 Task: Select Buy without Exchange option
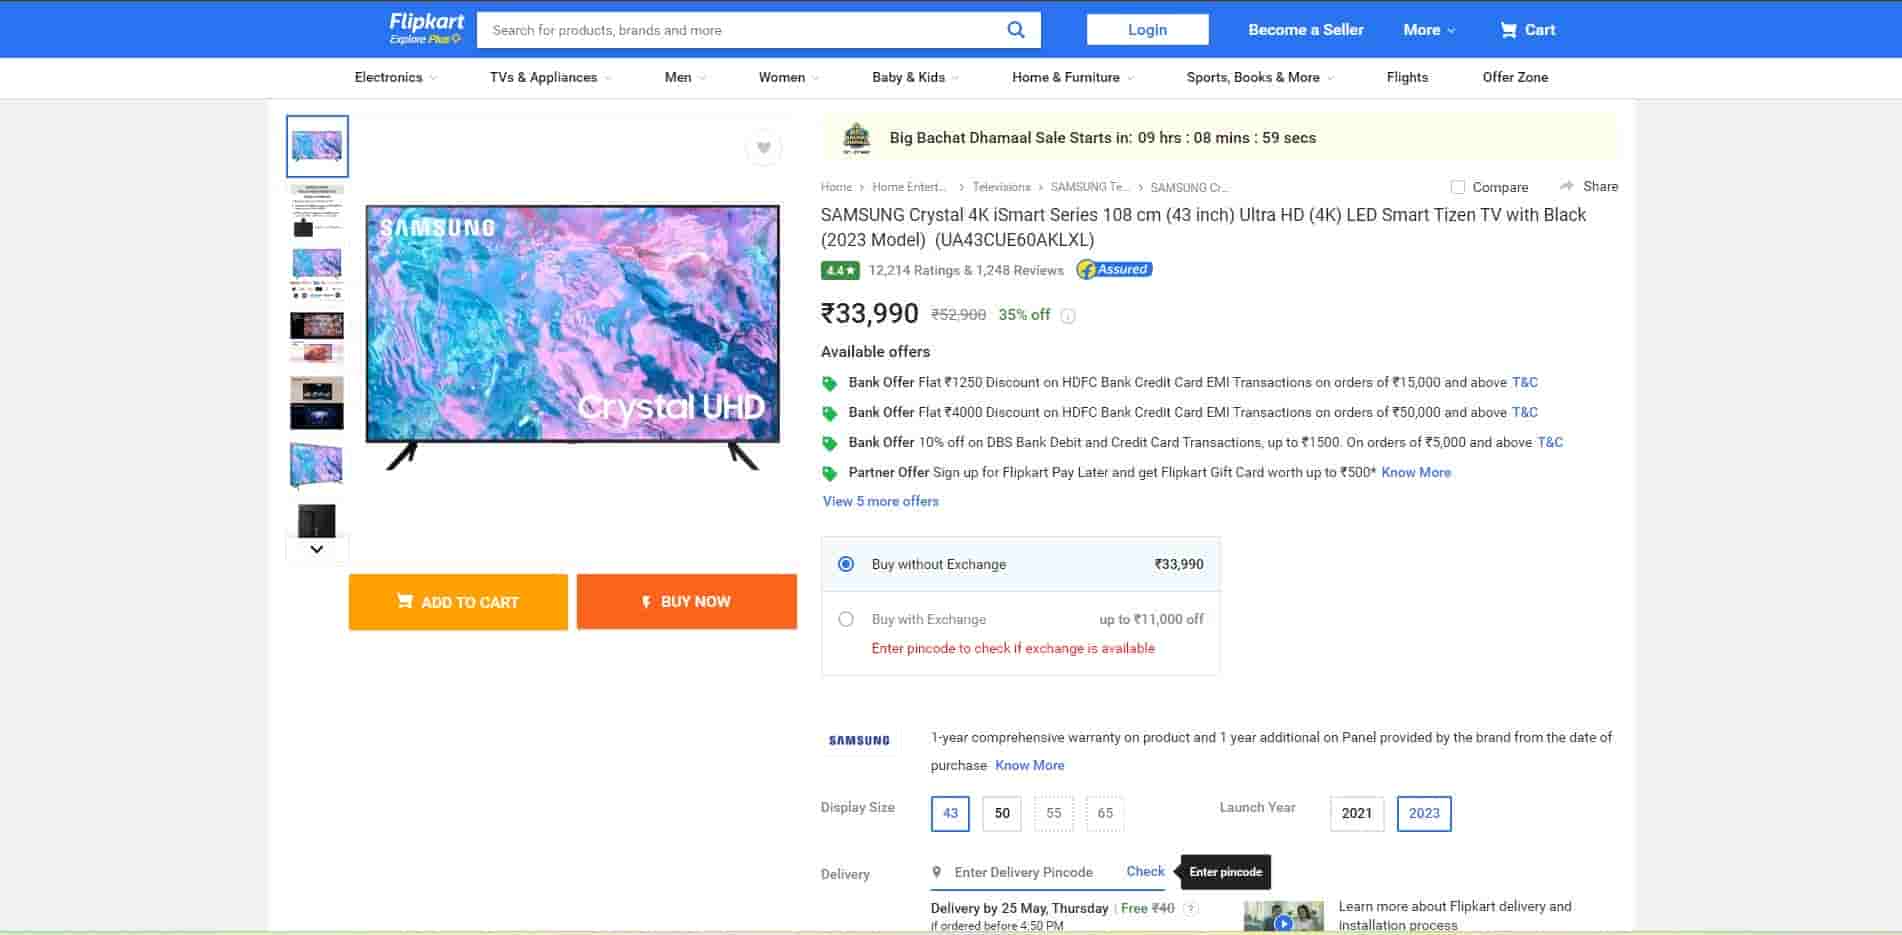tap(846, 564)
